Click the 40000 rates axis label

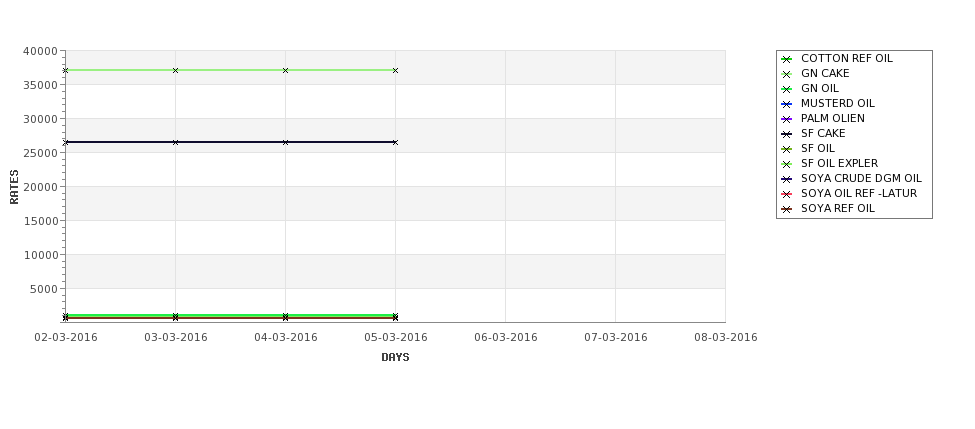40,51
